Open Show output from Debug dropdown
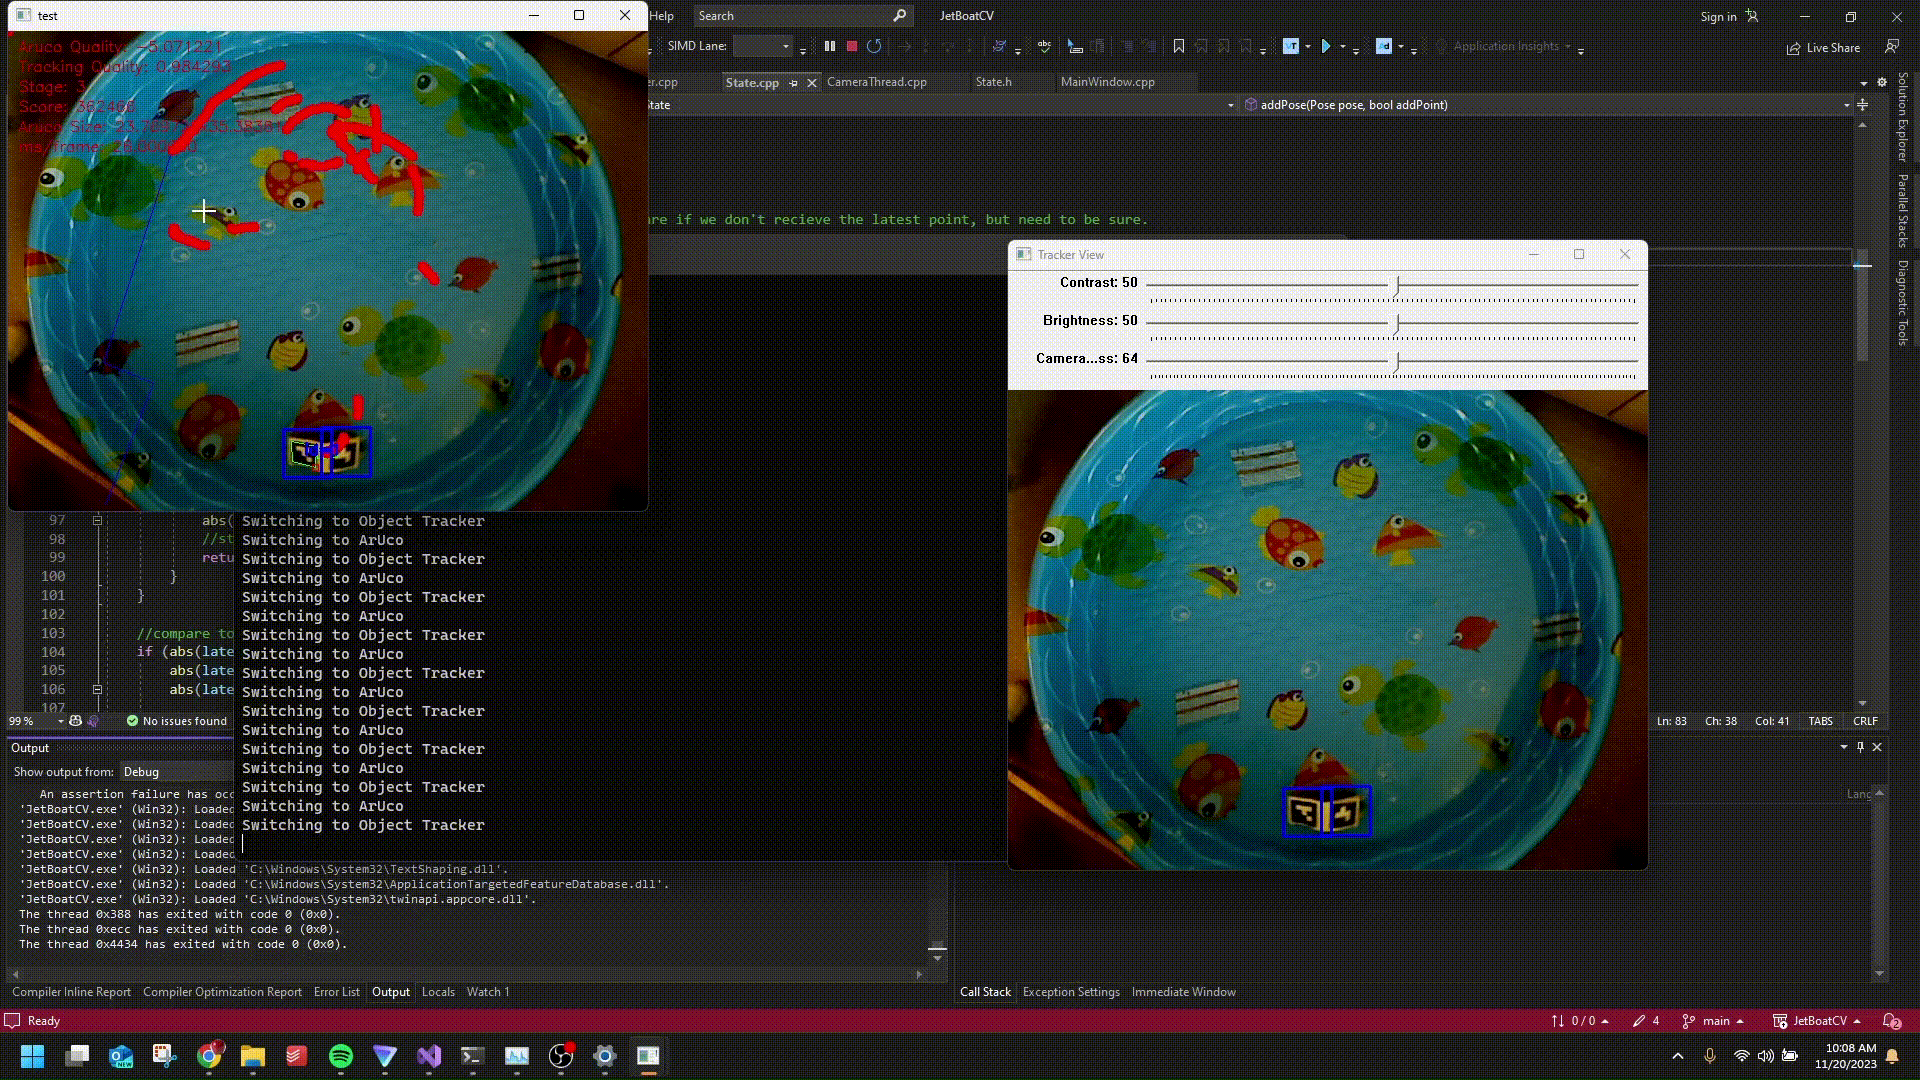Screen dimensions: 1920x1080 175,772
